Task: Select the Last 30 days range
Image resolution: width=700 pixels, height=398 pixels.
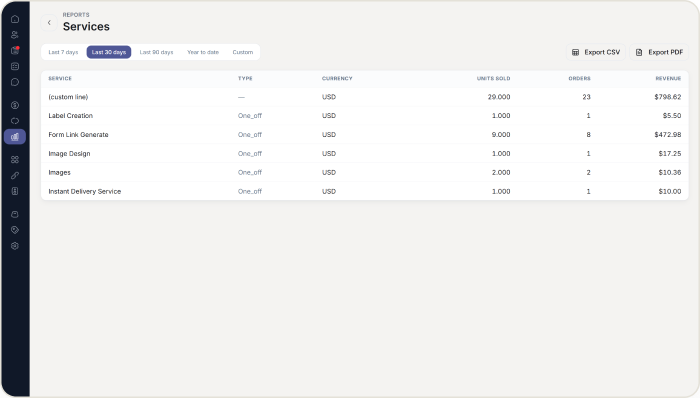Action: [109, 52]
